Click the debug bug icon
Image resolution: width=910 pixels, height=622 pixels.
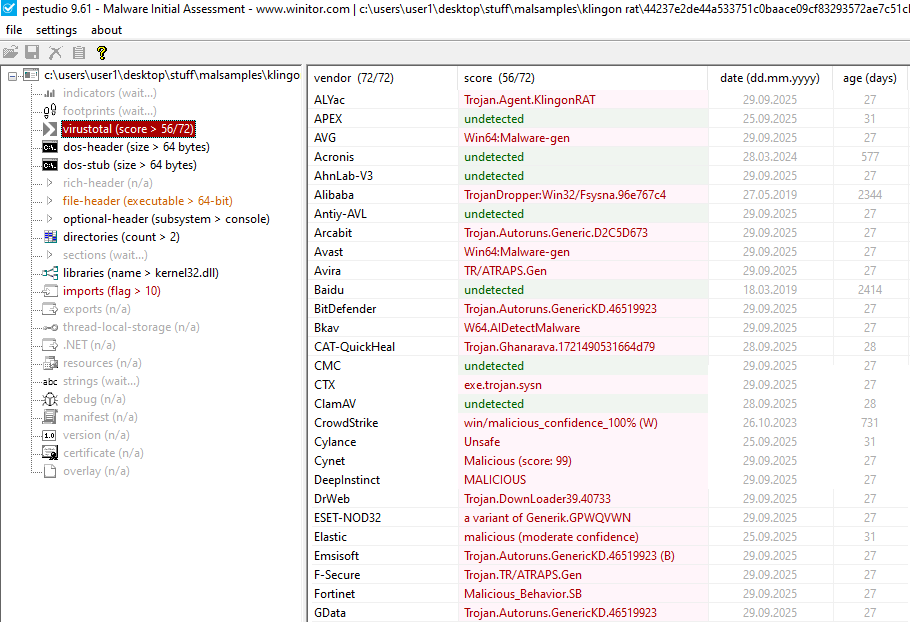pyautogui.click(x=50, y=399)
